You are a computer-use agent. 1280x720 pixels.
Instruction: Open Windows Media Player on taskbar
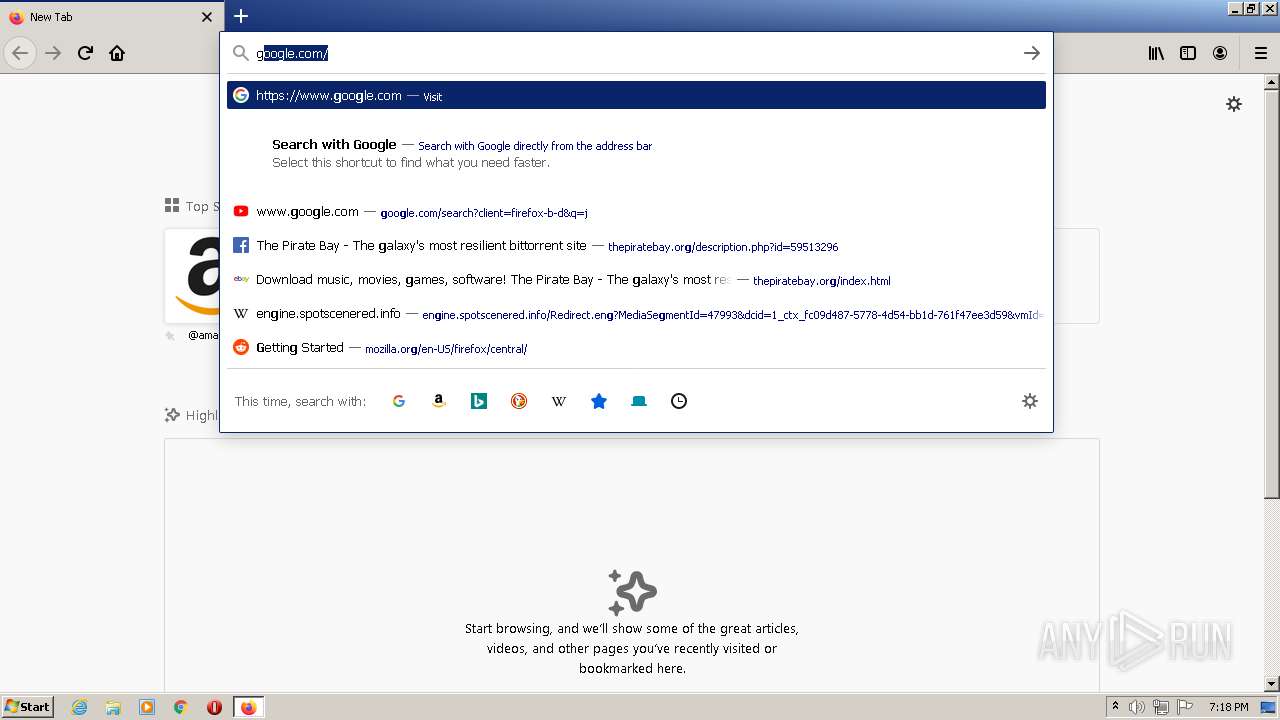point(147,707)
